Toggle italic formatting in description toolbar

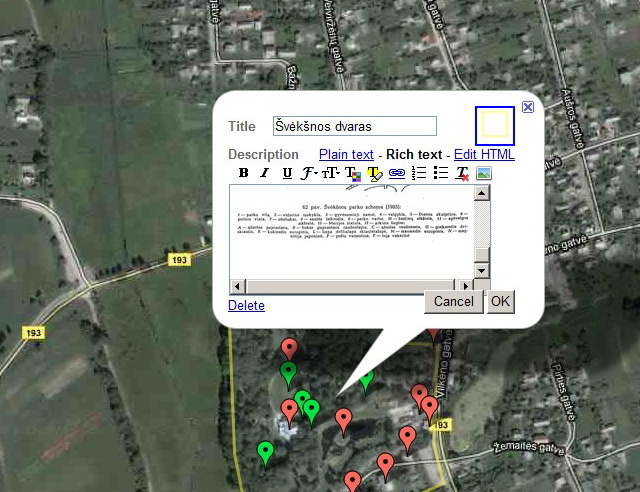click(x=264, y=173)
